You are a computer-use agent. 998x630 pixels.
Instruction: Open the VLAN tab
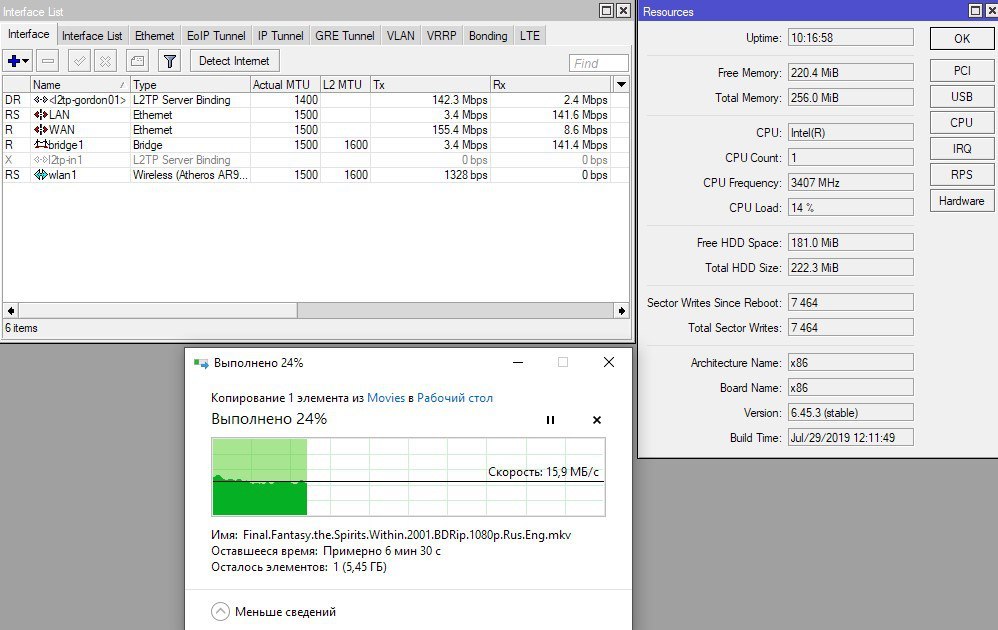pyautogui.click(x=401, y=36)
